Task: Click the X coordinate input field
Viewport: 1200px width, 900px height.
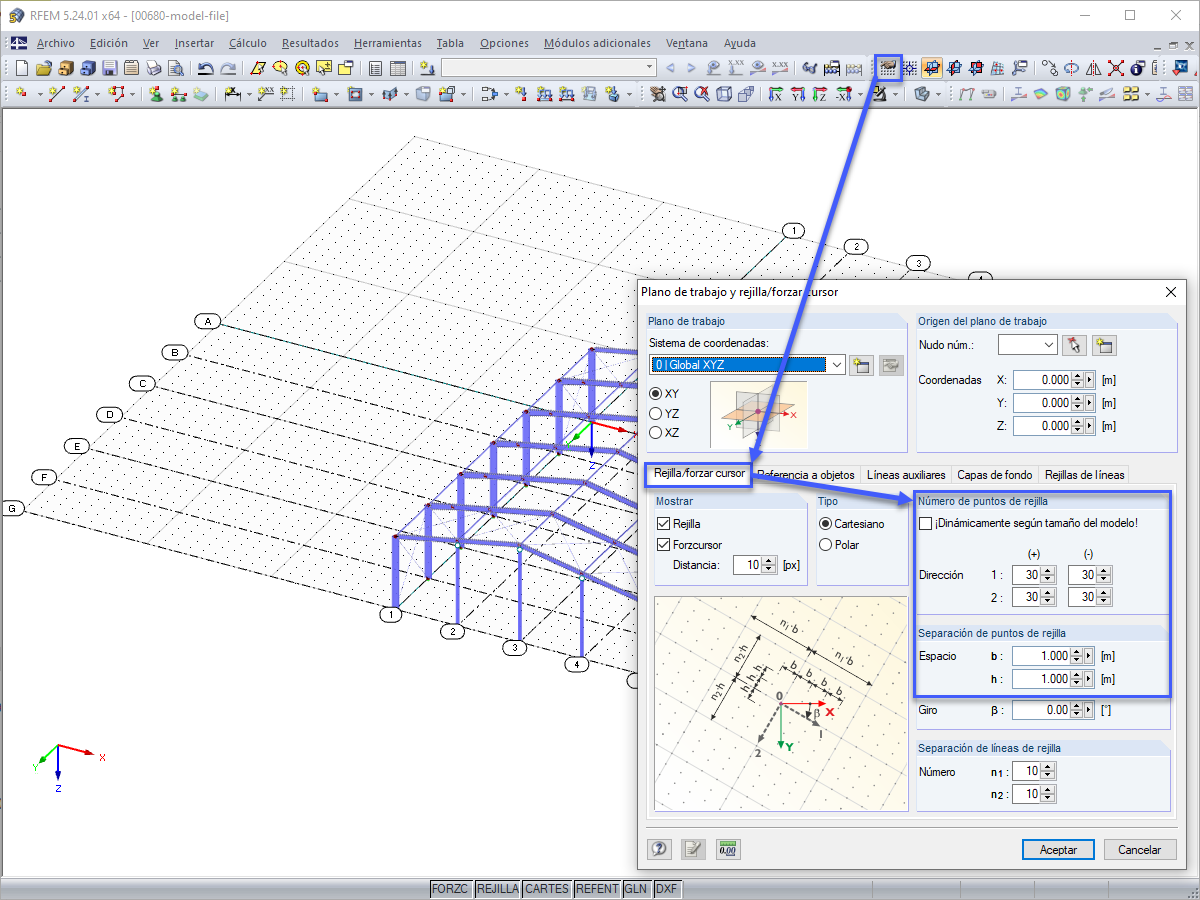Action: (x=1041, y=380)
